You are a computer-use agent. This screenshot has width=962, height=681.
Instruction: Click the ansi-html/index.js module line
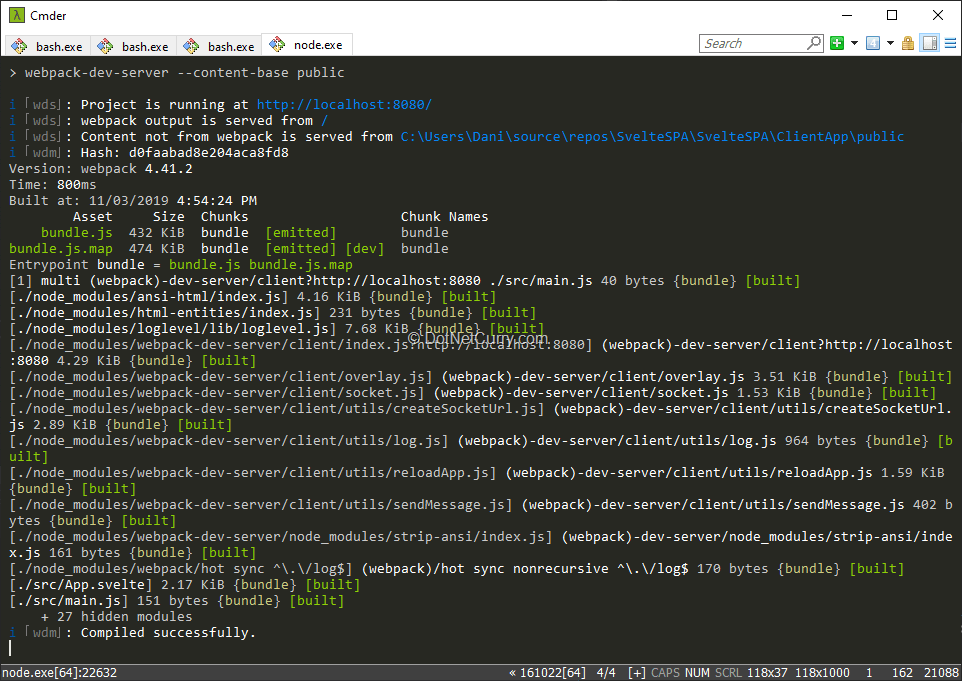coord(253,296)
